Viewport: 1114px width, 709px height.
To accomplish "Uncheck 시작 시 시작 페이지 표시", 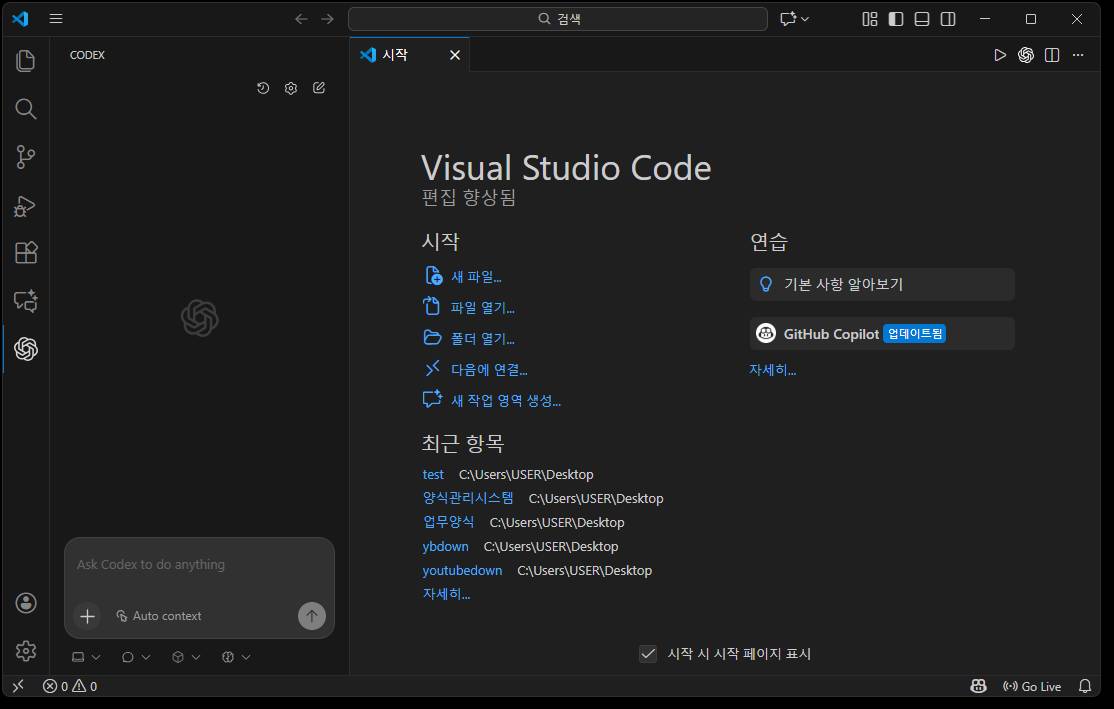I will (648, 654).
